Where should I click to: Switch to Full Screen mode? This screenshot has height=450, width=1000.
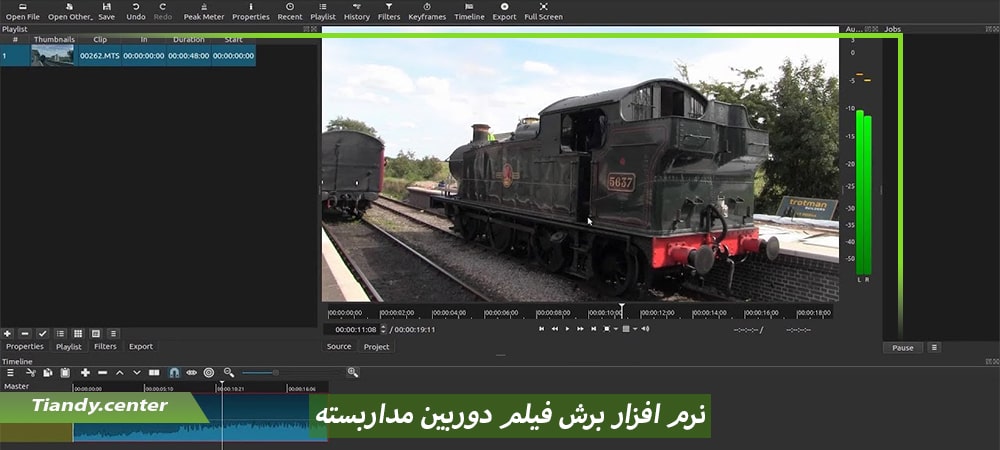(543, 11)
